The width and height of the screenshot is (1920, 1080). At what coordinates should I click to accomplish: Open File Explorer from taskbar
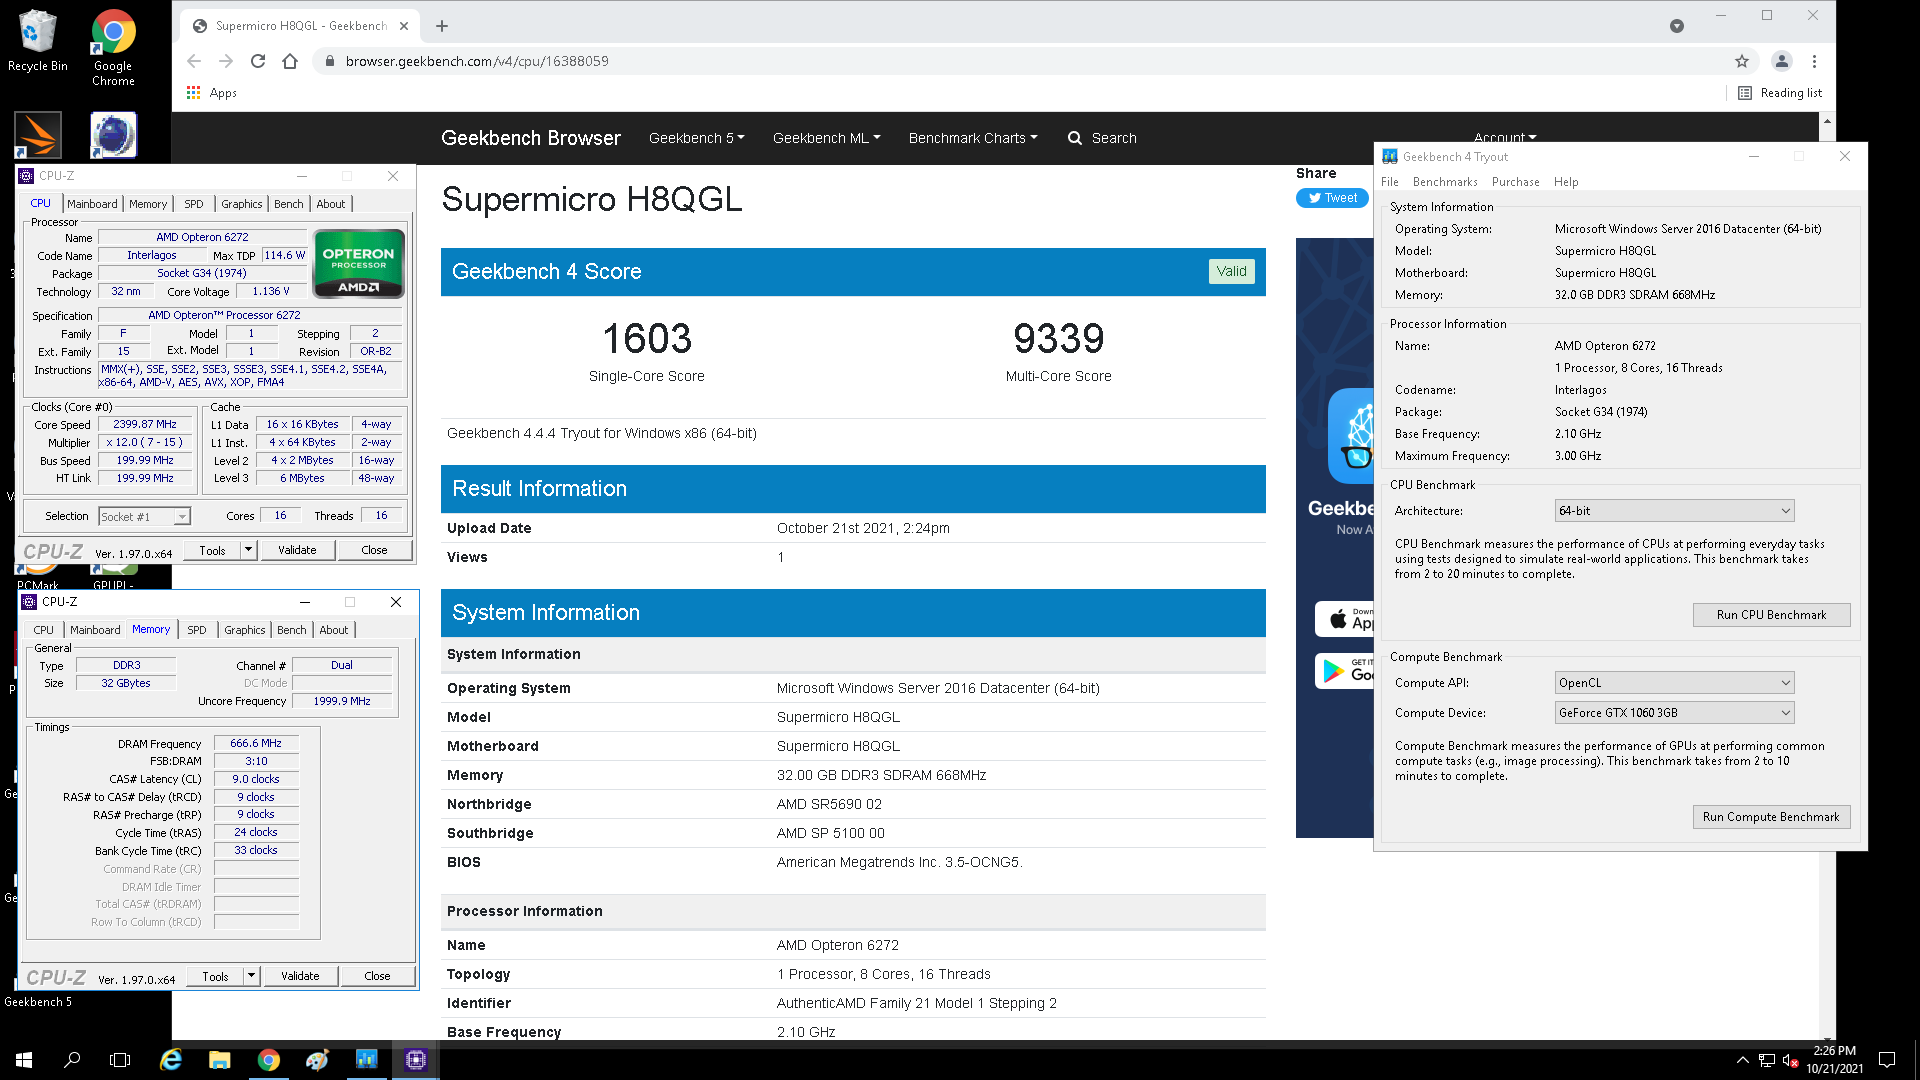pos(220,1060)
